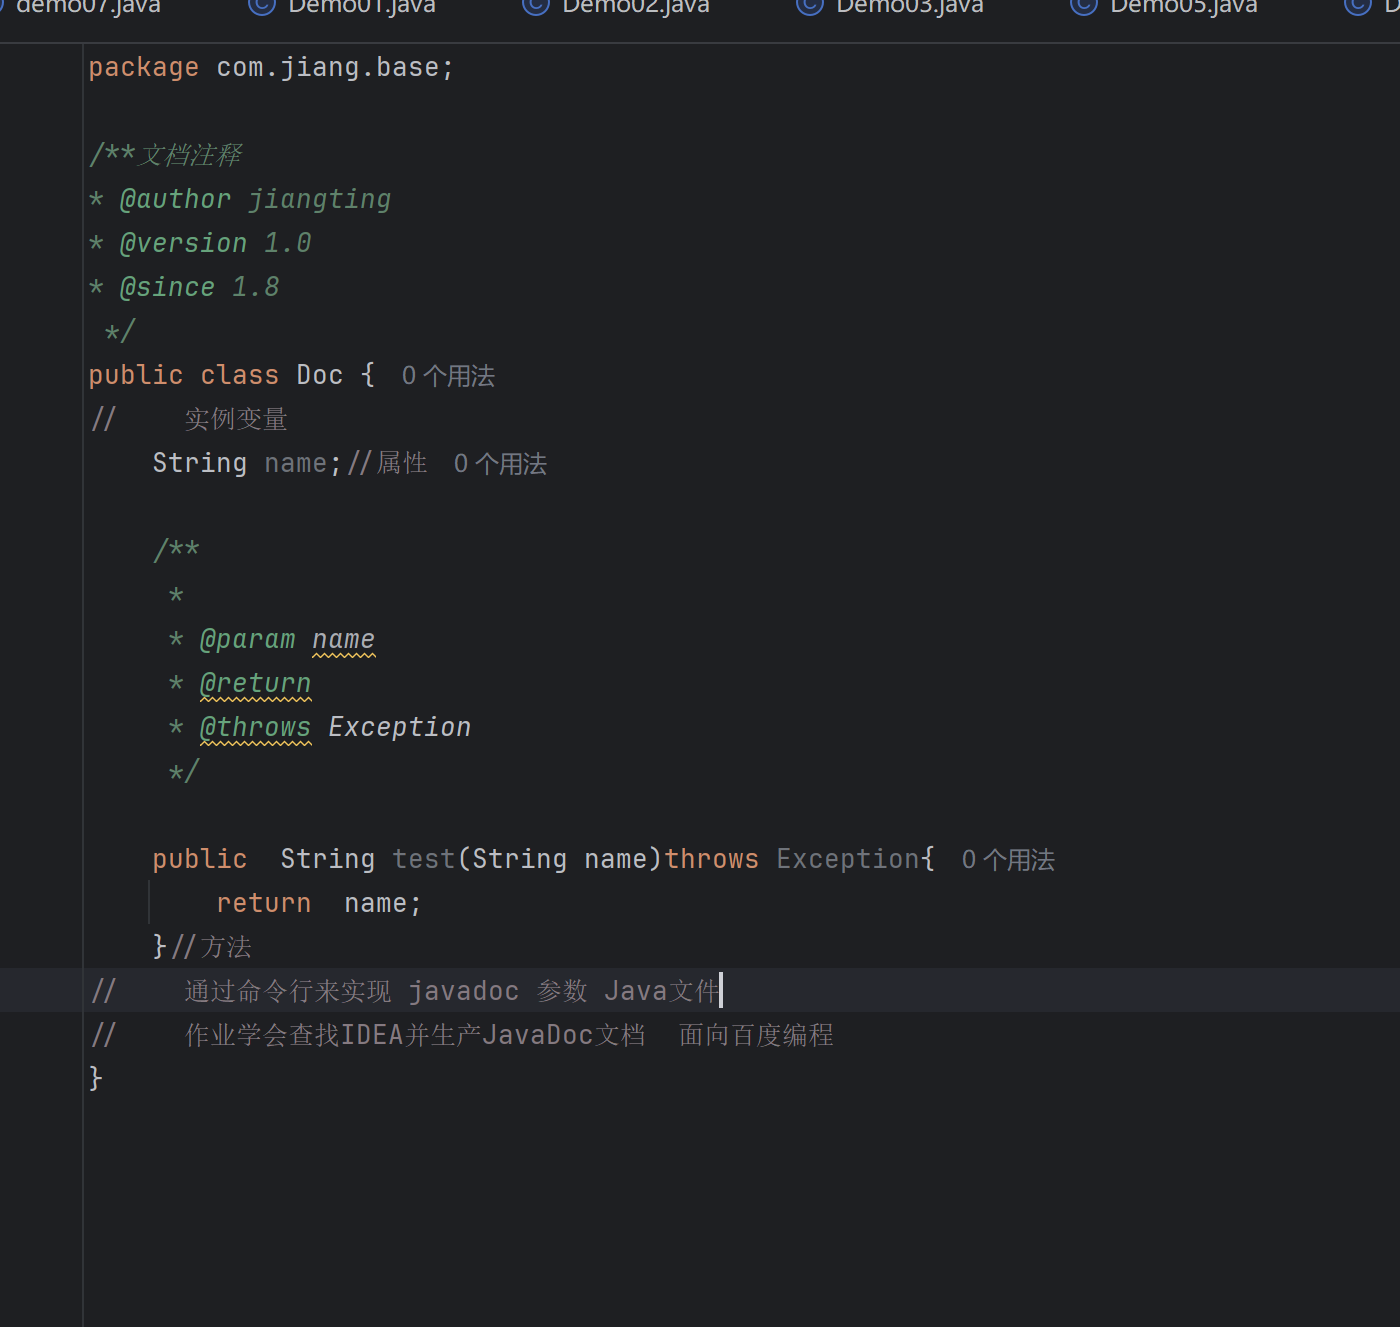This screenshot has height=1327, width=1400.
Task: Click the test method name
Action: point(423,860)
